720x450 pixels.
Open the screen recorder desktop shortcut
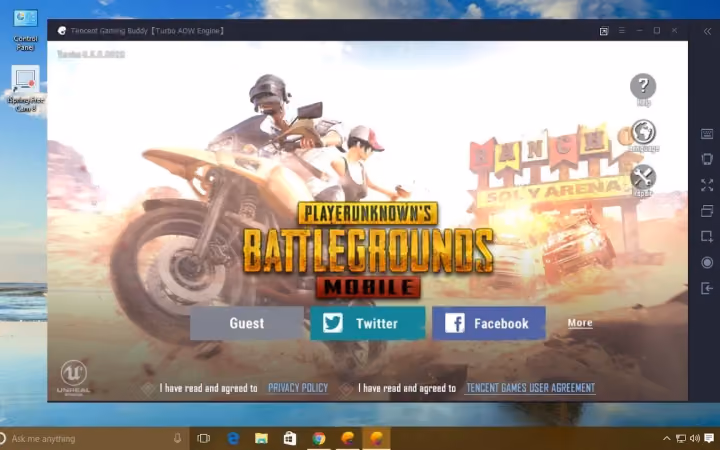click(25, 89)
